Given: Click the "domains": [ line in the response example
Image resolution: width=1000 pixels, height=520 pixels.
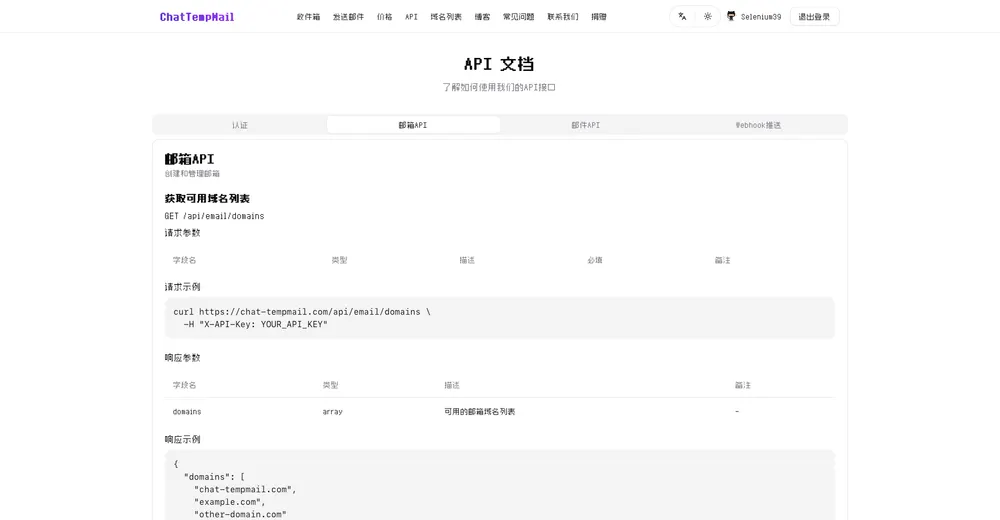Looking at the screenshot, I should (x=214, y=477).
